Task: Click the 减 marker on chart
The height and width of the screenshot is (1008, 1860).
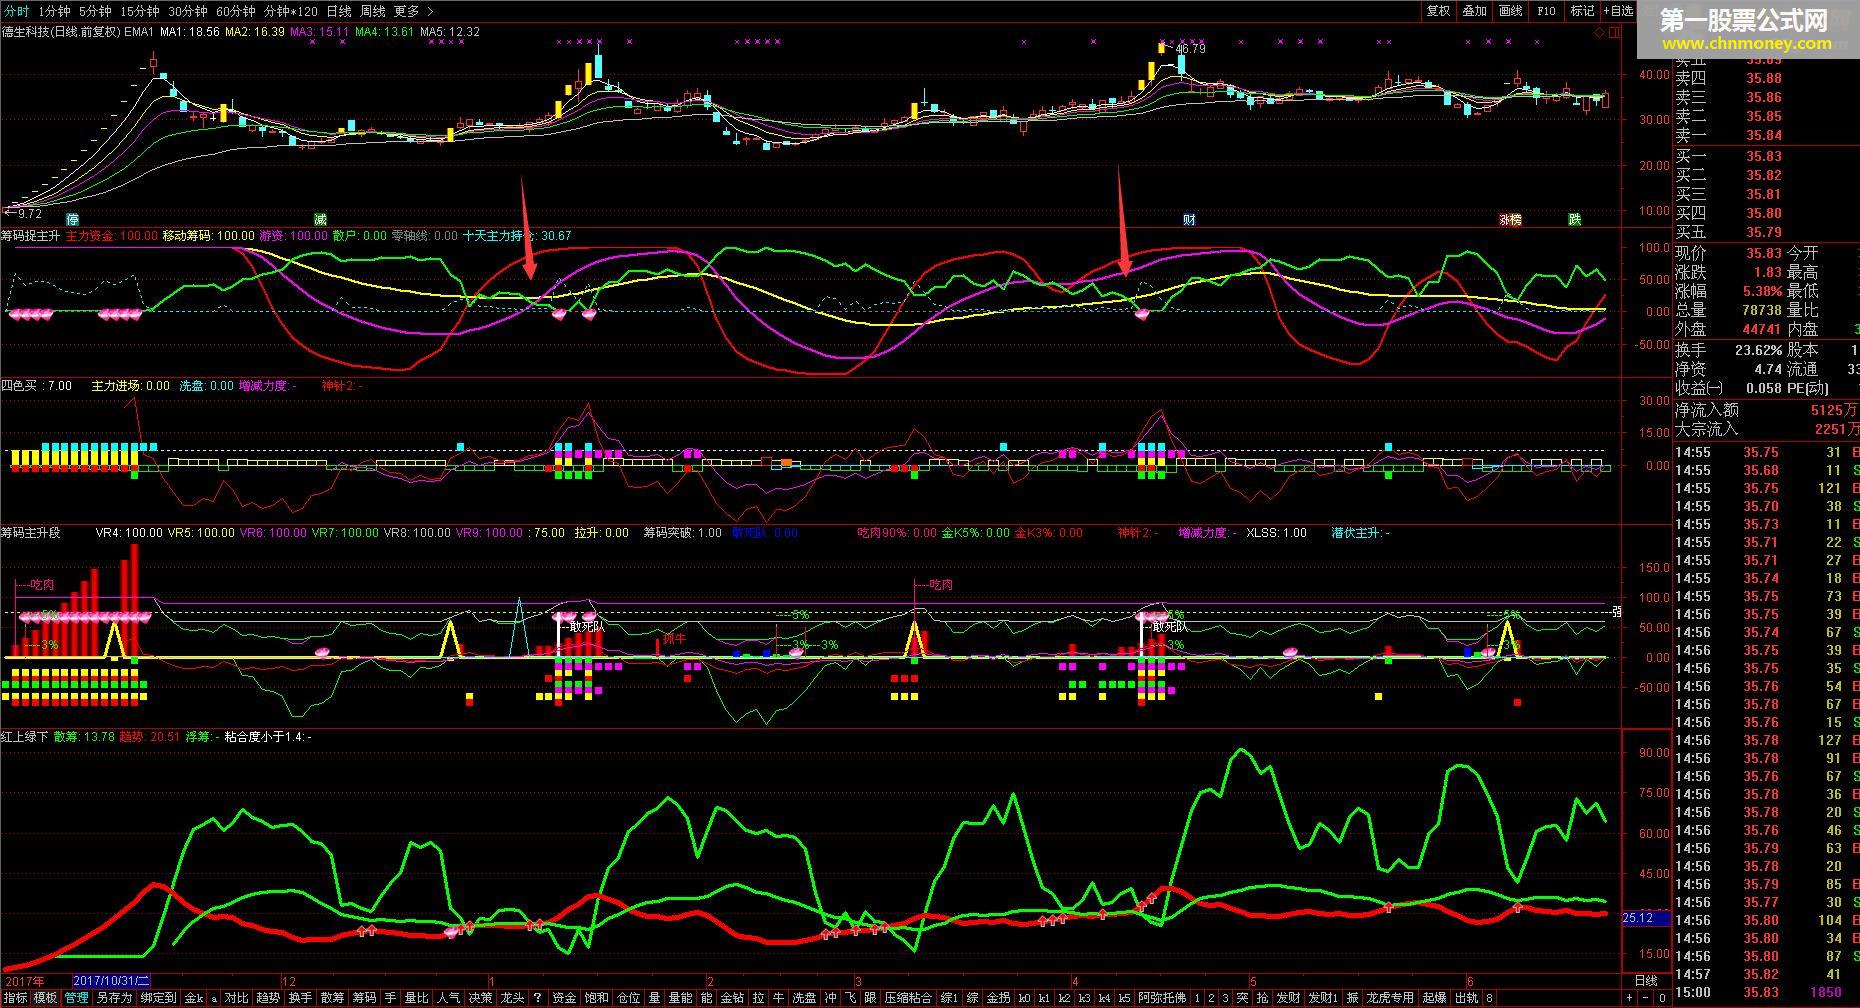Action: (320, 219)
